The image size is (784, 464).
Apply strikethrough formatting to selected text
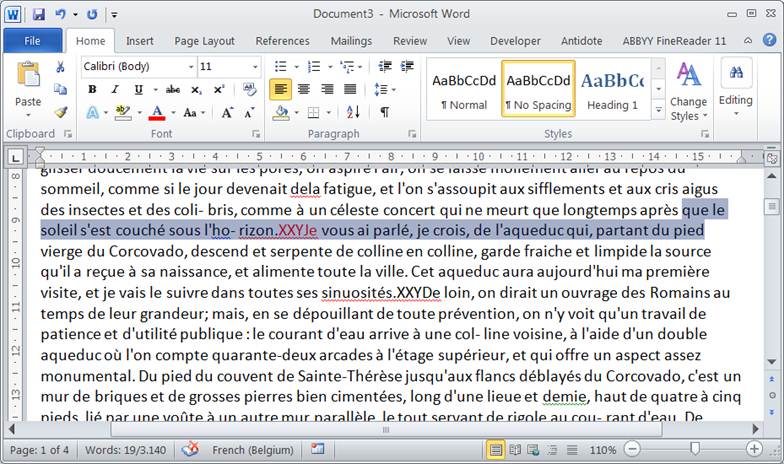(171, 89)
